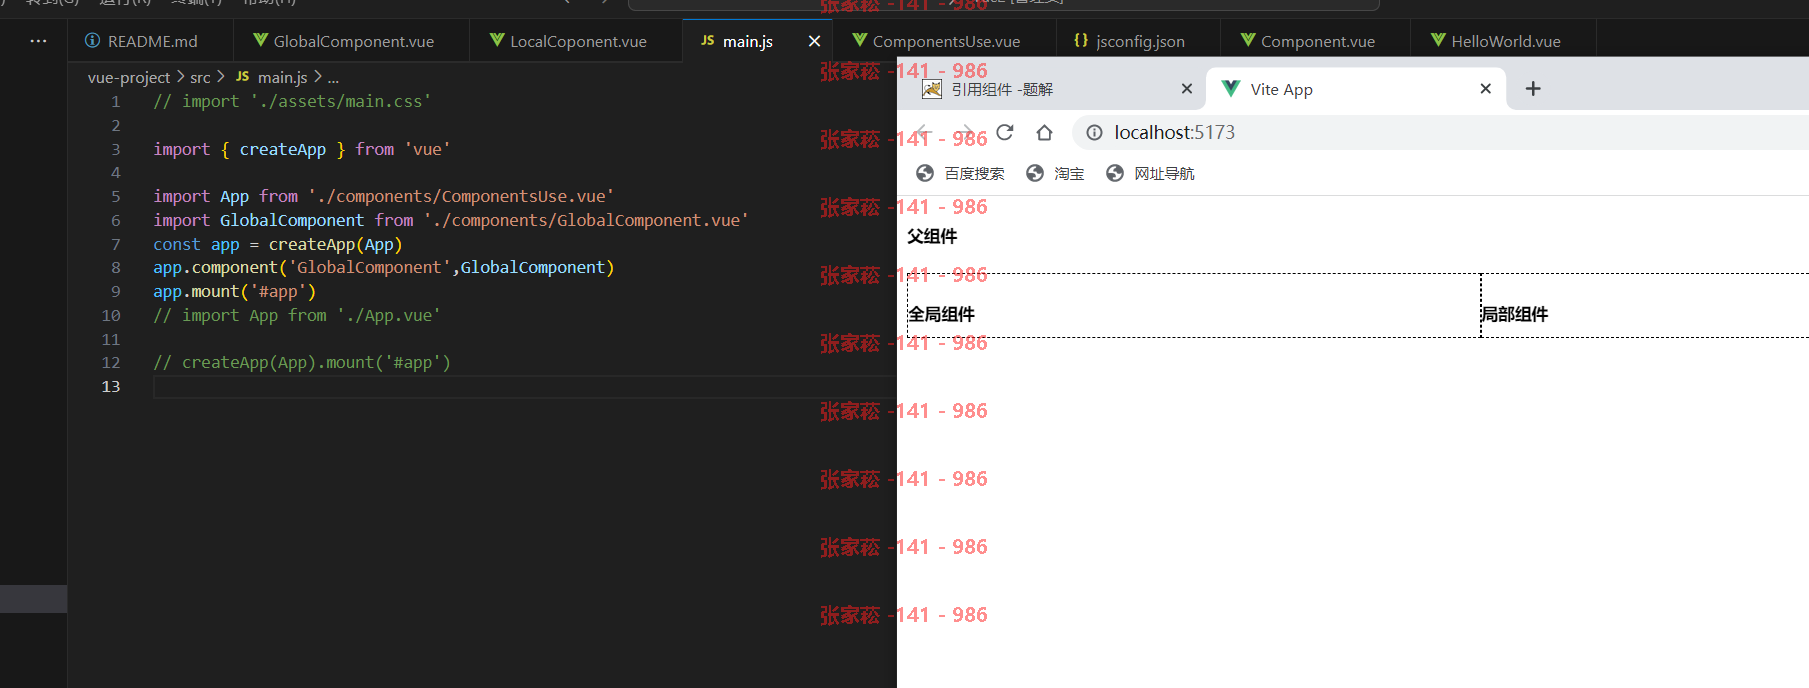
Task: Click the JS icon on main.js tab
Action: click(707, 41)
